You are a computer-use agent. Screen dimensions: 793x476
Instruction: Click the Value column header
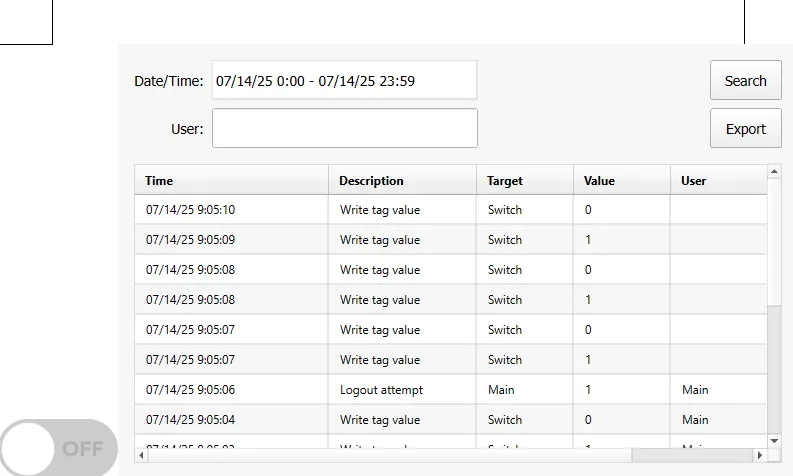tap(620, 181)
